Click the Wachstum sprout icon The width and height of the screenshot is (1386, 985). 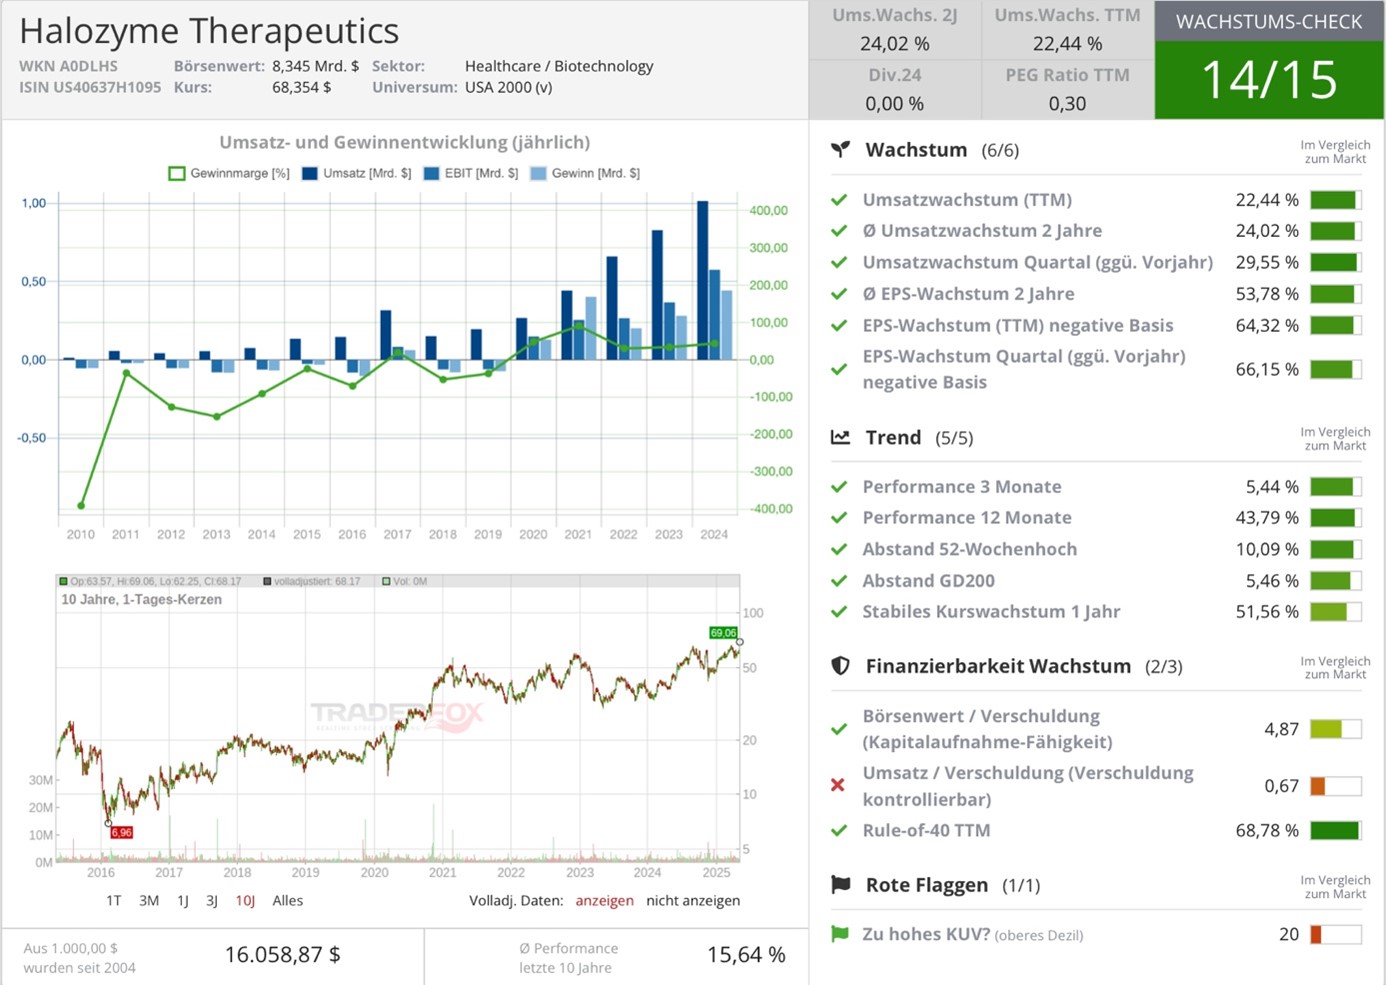(841, 149)
